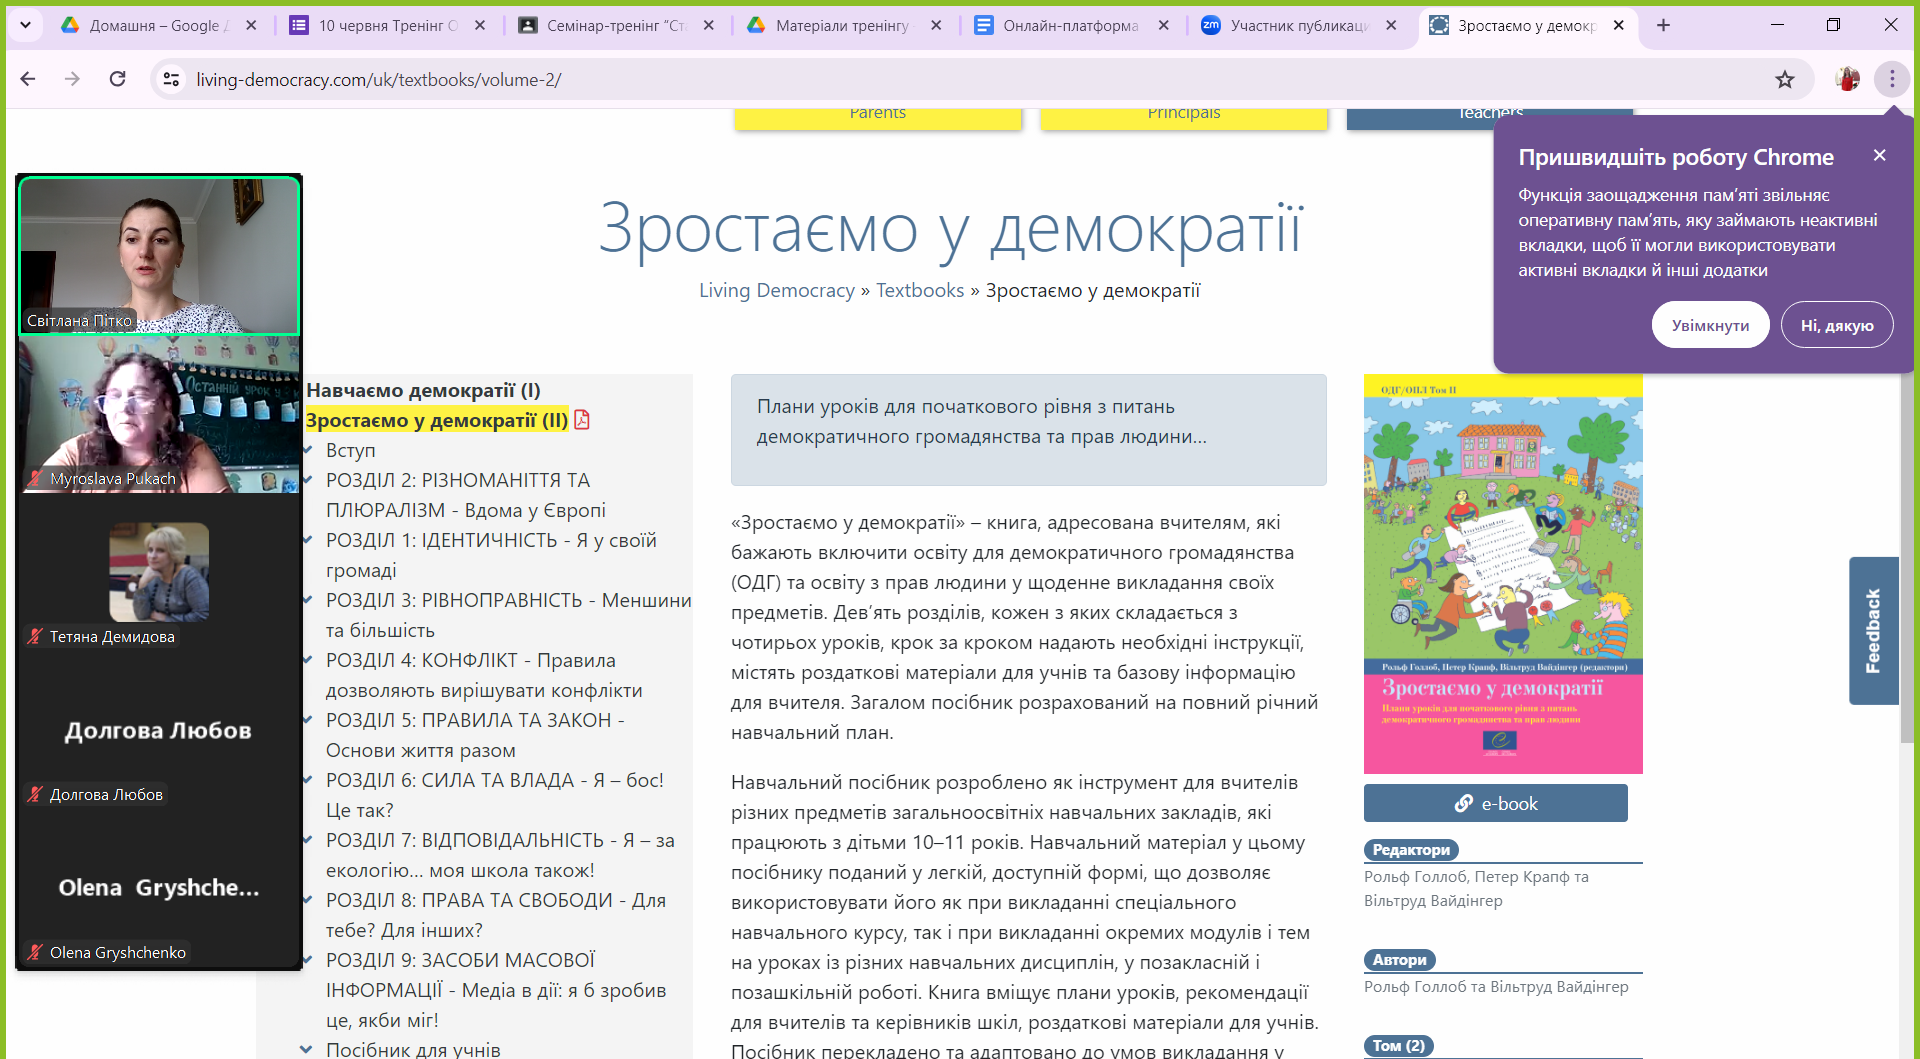Open the Chrome profile avatar
The width and height of the screenshot is (1920, 1059).
pos(1847,79)
